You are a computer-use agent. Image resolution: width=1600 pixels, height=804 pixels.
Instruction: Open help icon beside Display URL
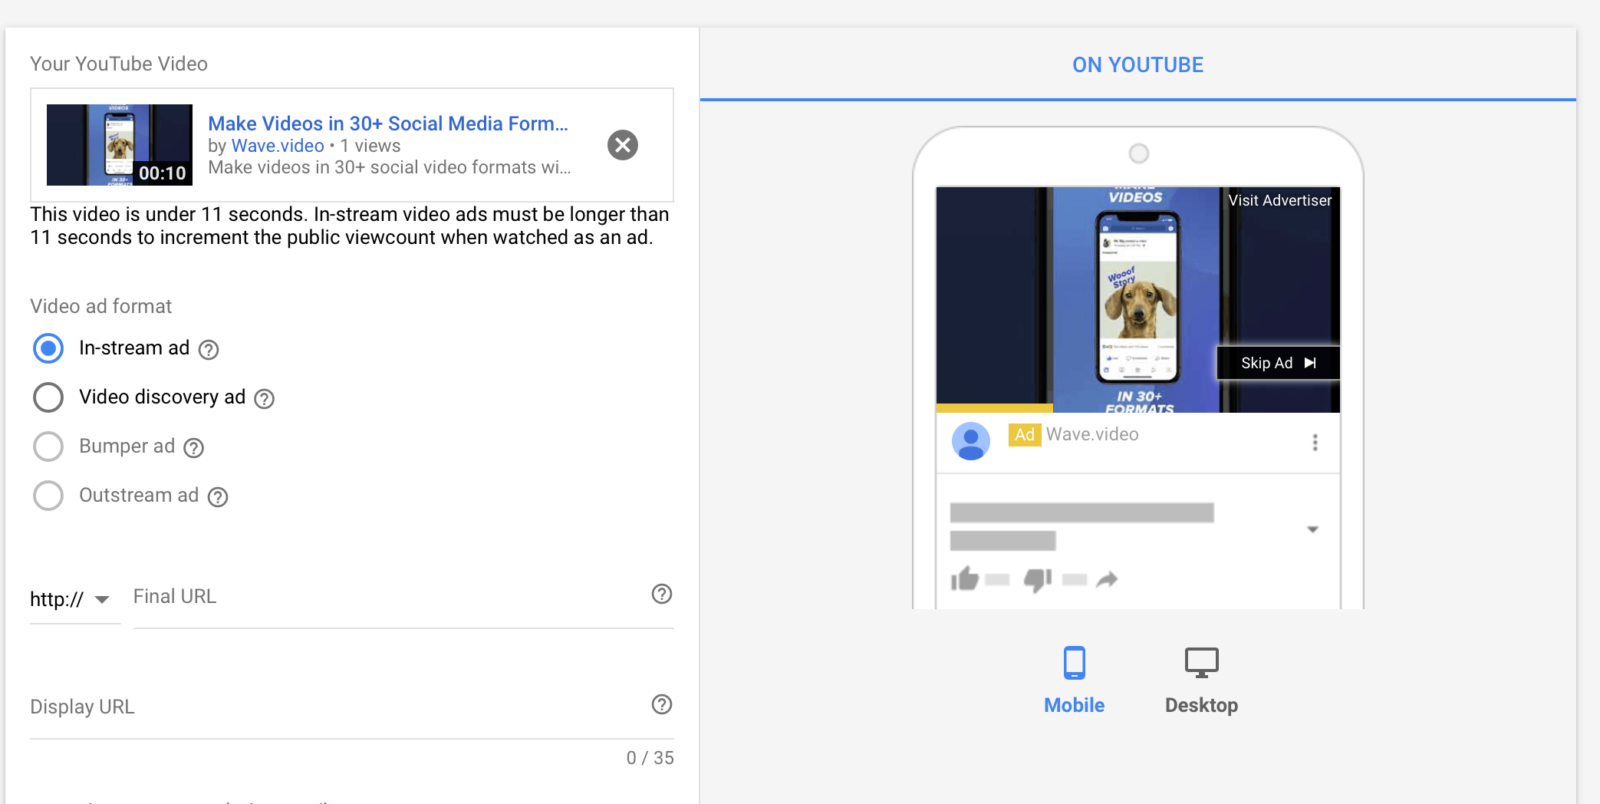coord(662,704)
